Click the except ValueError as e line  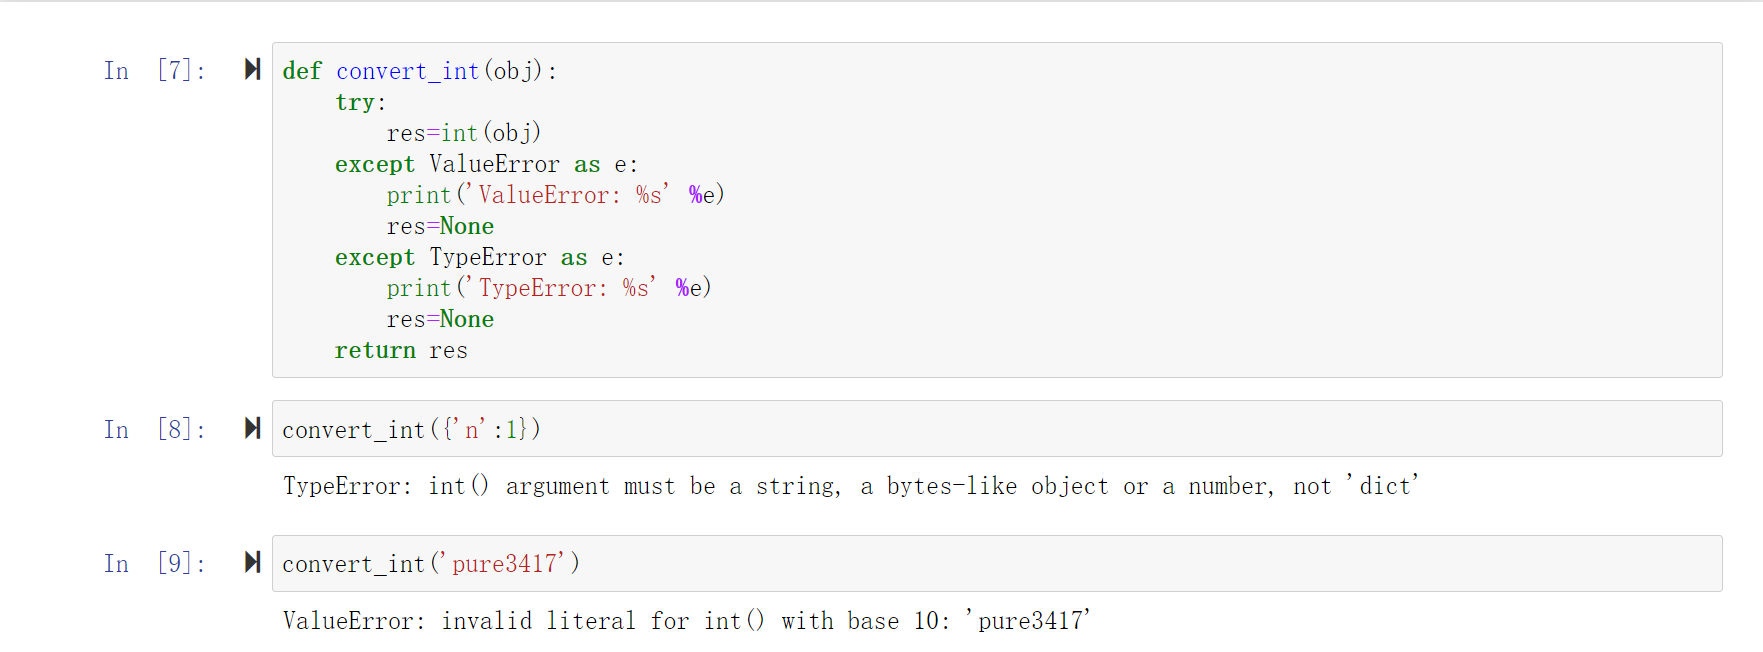tap(486, 164)
